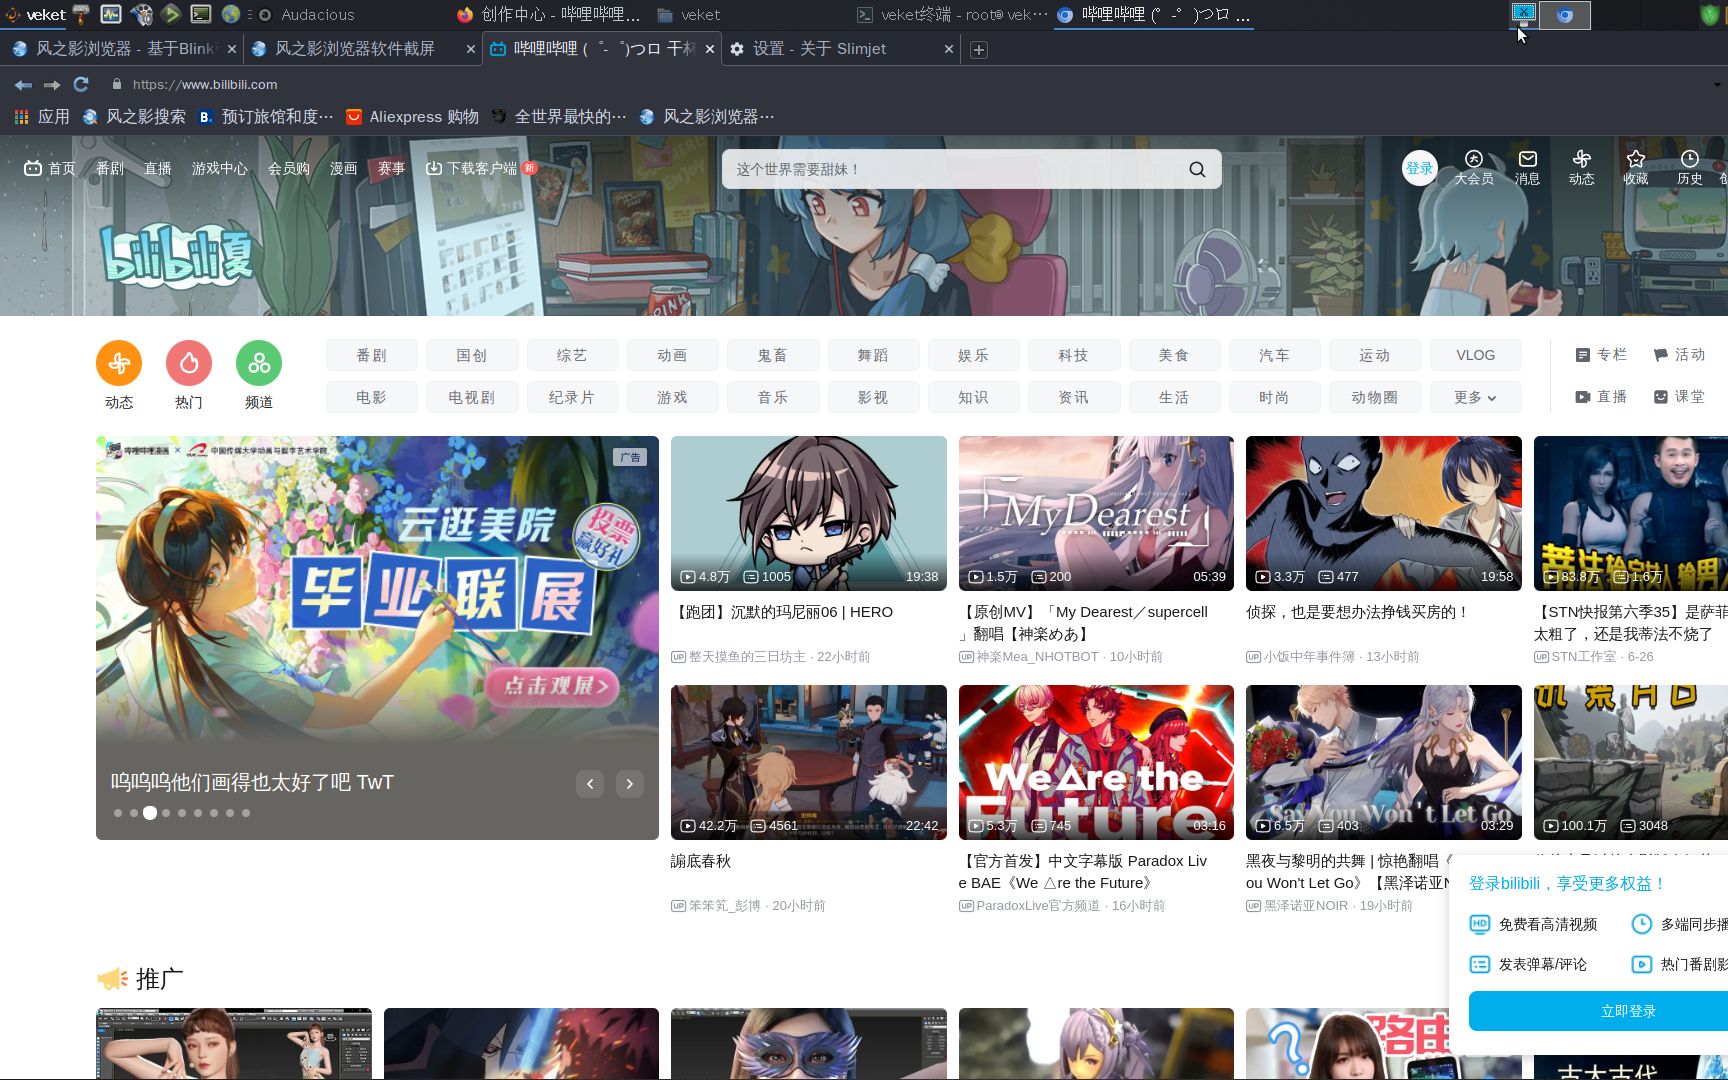This screenshot has width=1728, height=1080.
Task: Open 直播 link in right sidebar
Action: [x=1601, y=397]
